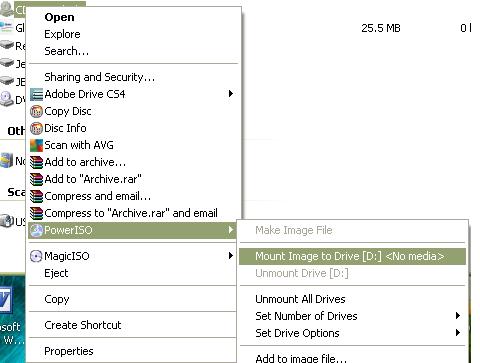The height and width of the screenshot is (363, 480).
Task: Click the Disc Info icon
Action: coord(36,128)
